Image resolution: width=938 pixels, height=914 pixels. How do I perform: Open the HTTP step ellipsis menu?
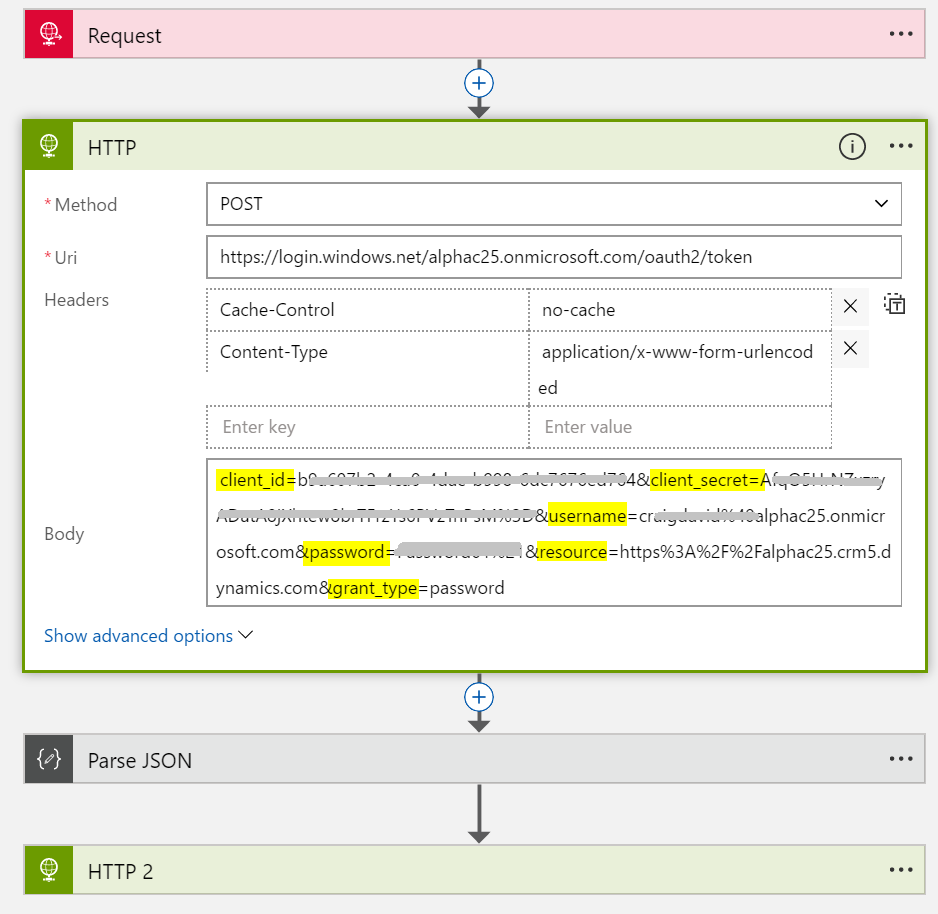(x=900, y=146)
